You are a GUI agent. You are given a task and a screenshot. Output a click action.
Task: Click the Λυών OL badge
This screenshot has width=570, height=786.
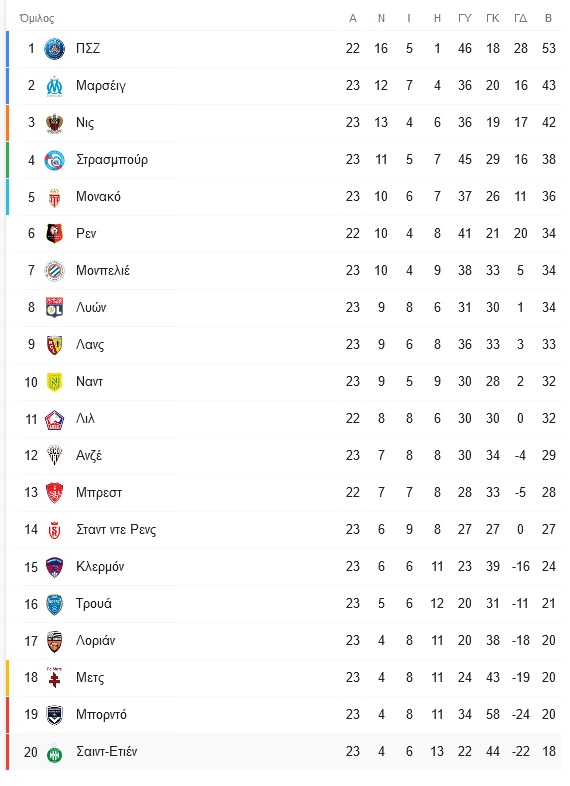coord(54,308)
